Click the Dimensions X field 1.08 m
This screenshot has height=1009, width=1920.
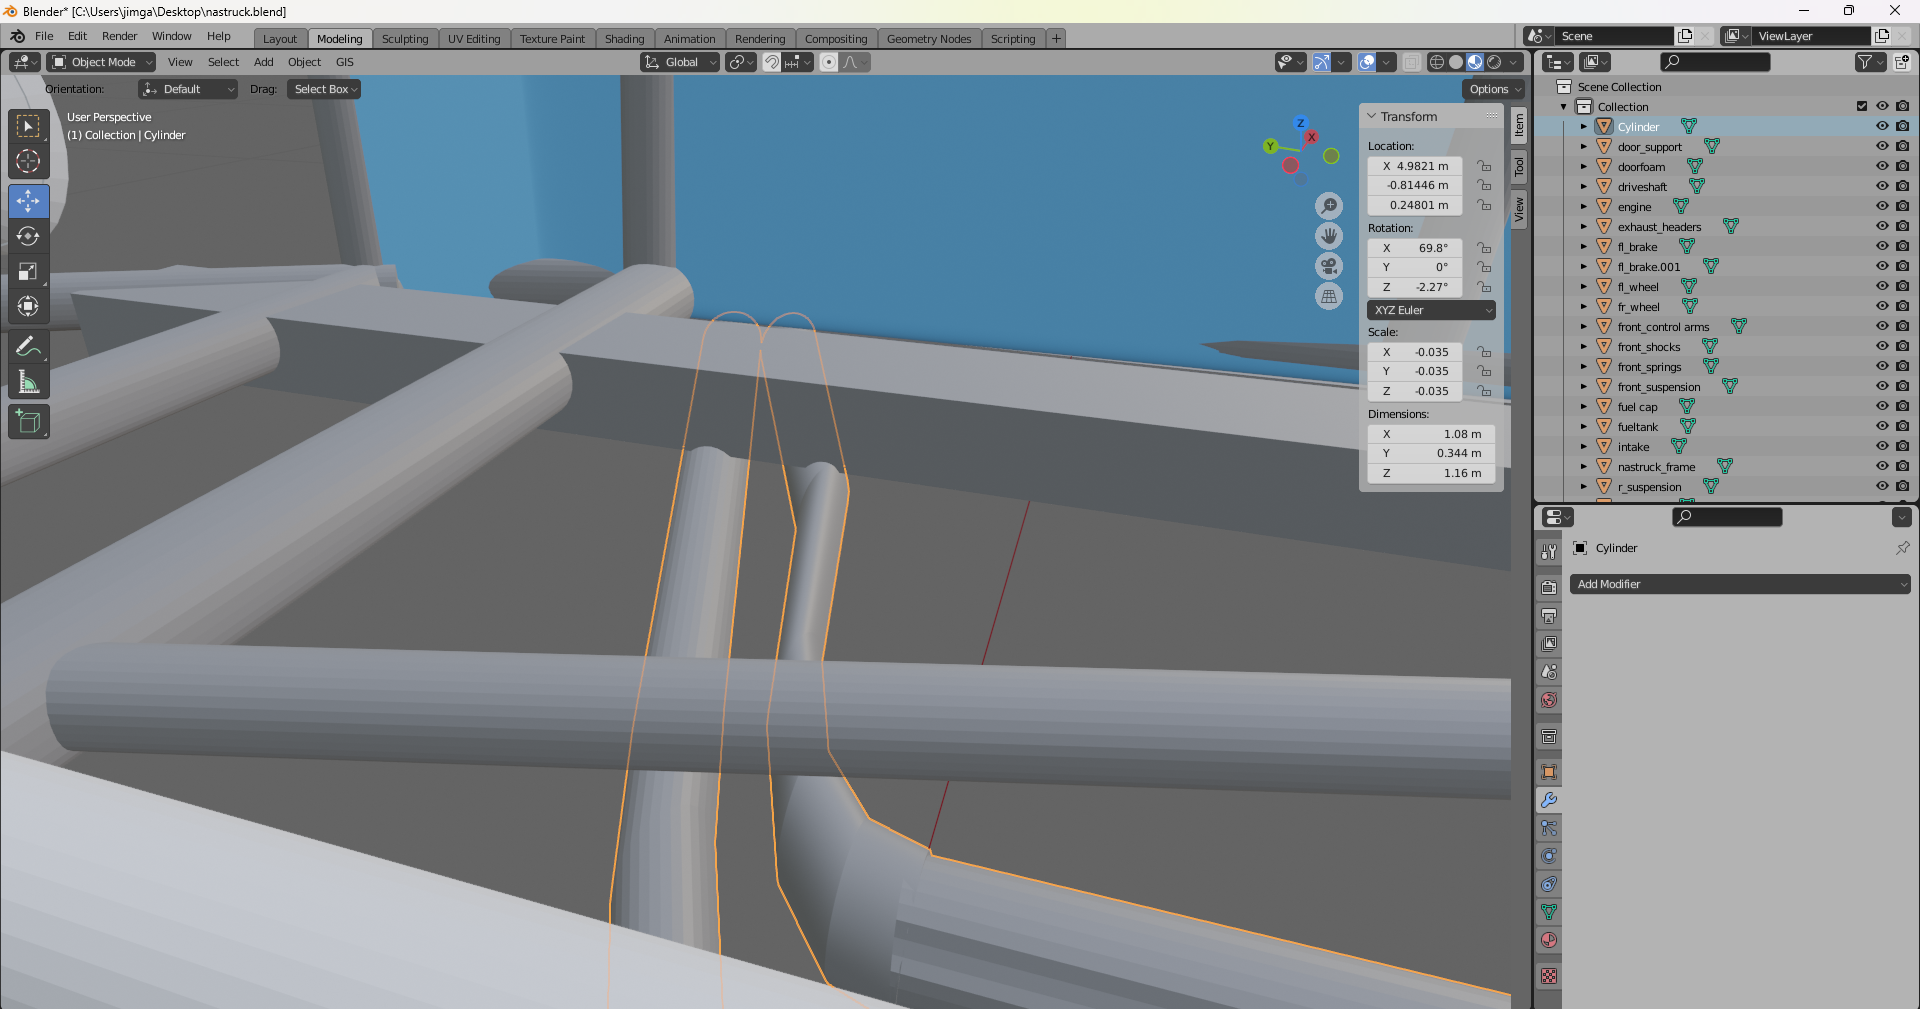point(1431,434)
